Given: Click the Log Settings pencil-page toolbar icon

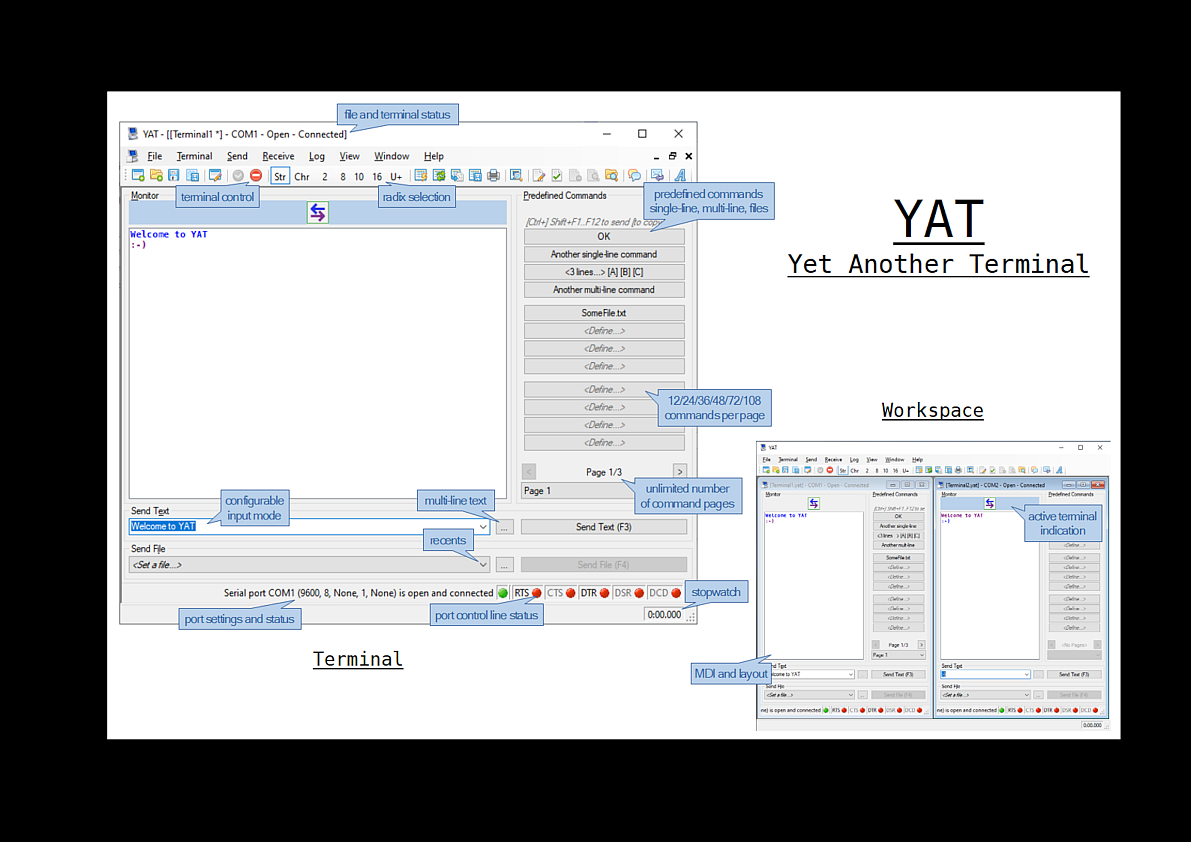Looking at the screenshot, I should 539,176.
